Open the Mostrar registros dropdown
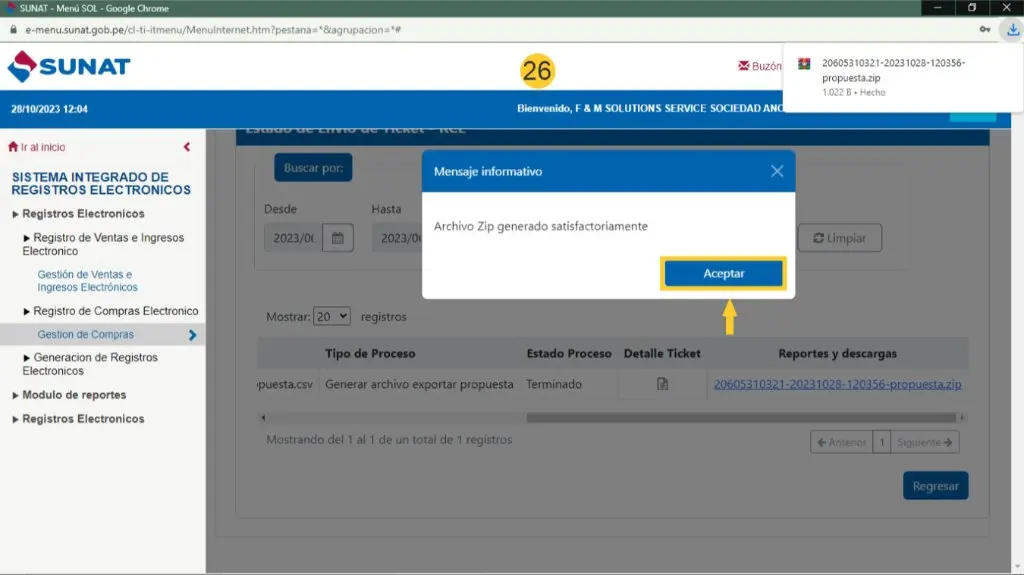The image size is (1024, 575). pyautogui.click(x=331, y=316)
